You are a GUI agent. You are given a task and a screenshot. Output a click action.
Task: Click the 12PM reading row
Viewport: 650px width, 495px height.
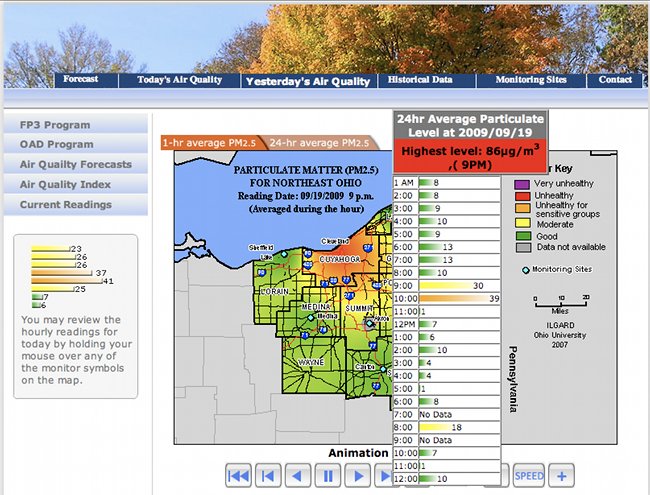(x=447, y=324)
